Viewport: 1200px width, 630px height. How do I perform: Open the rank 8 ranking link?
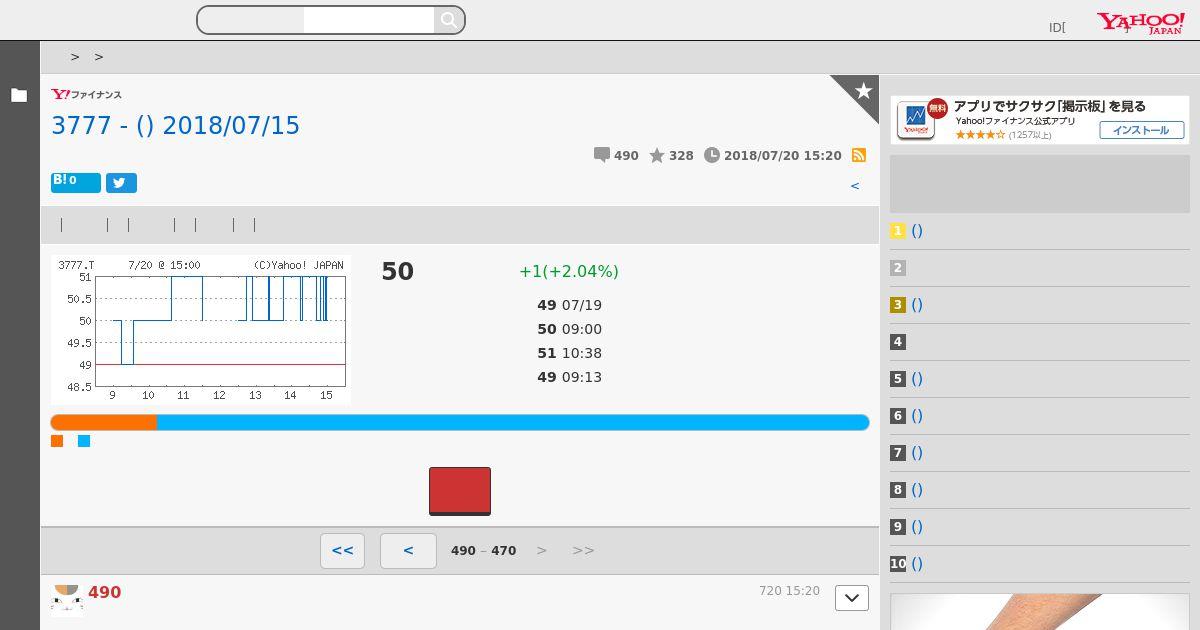(917, 490)
